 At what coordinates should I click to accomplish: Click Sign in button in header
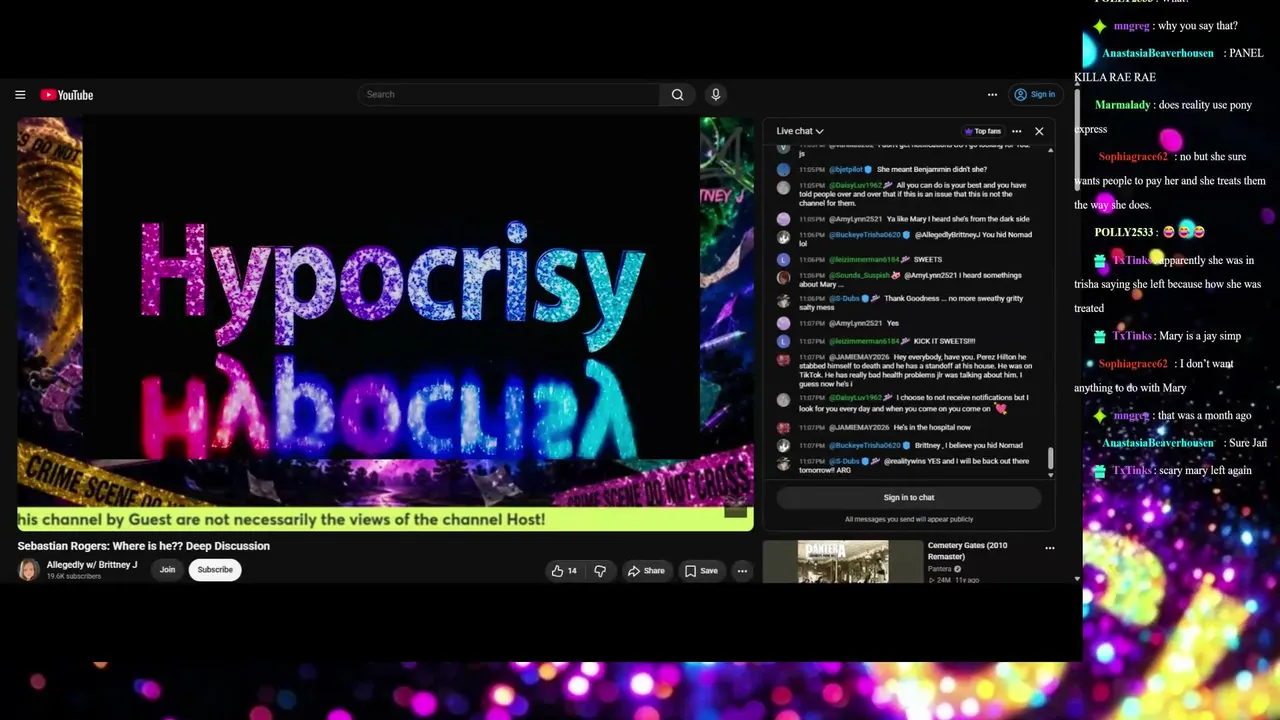pyautogui.click(x=1035, y=95)
